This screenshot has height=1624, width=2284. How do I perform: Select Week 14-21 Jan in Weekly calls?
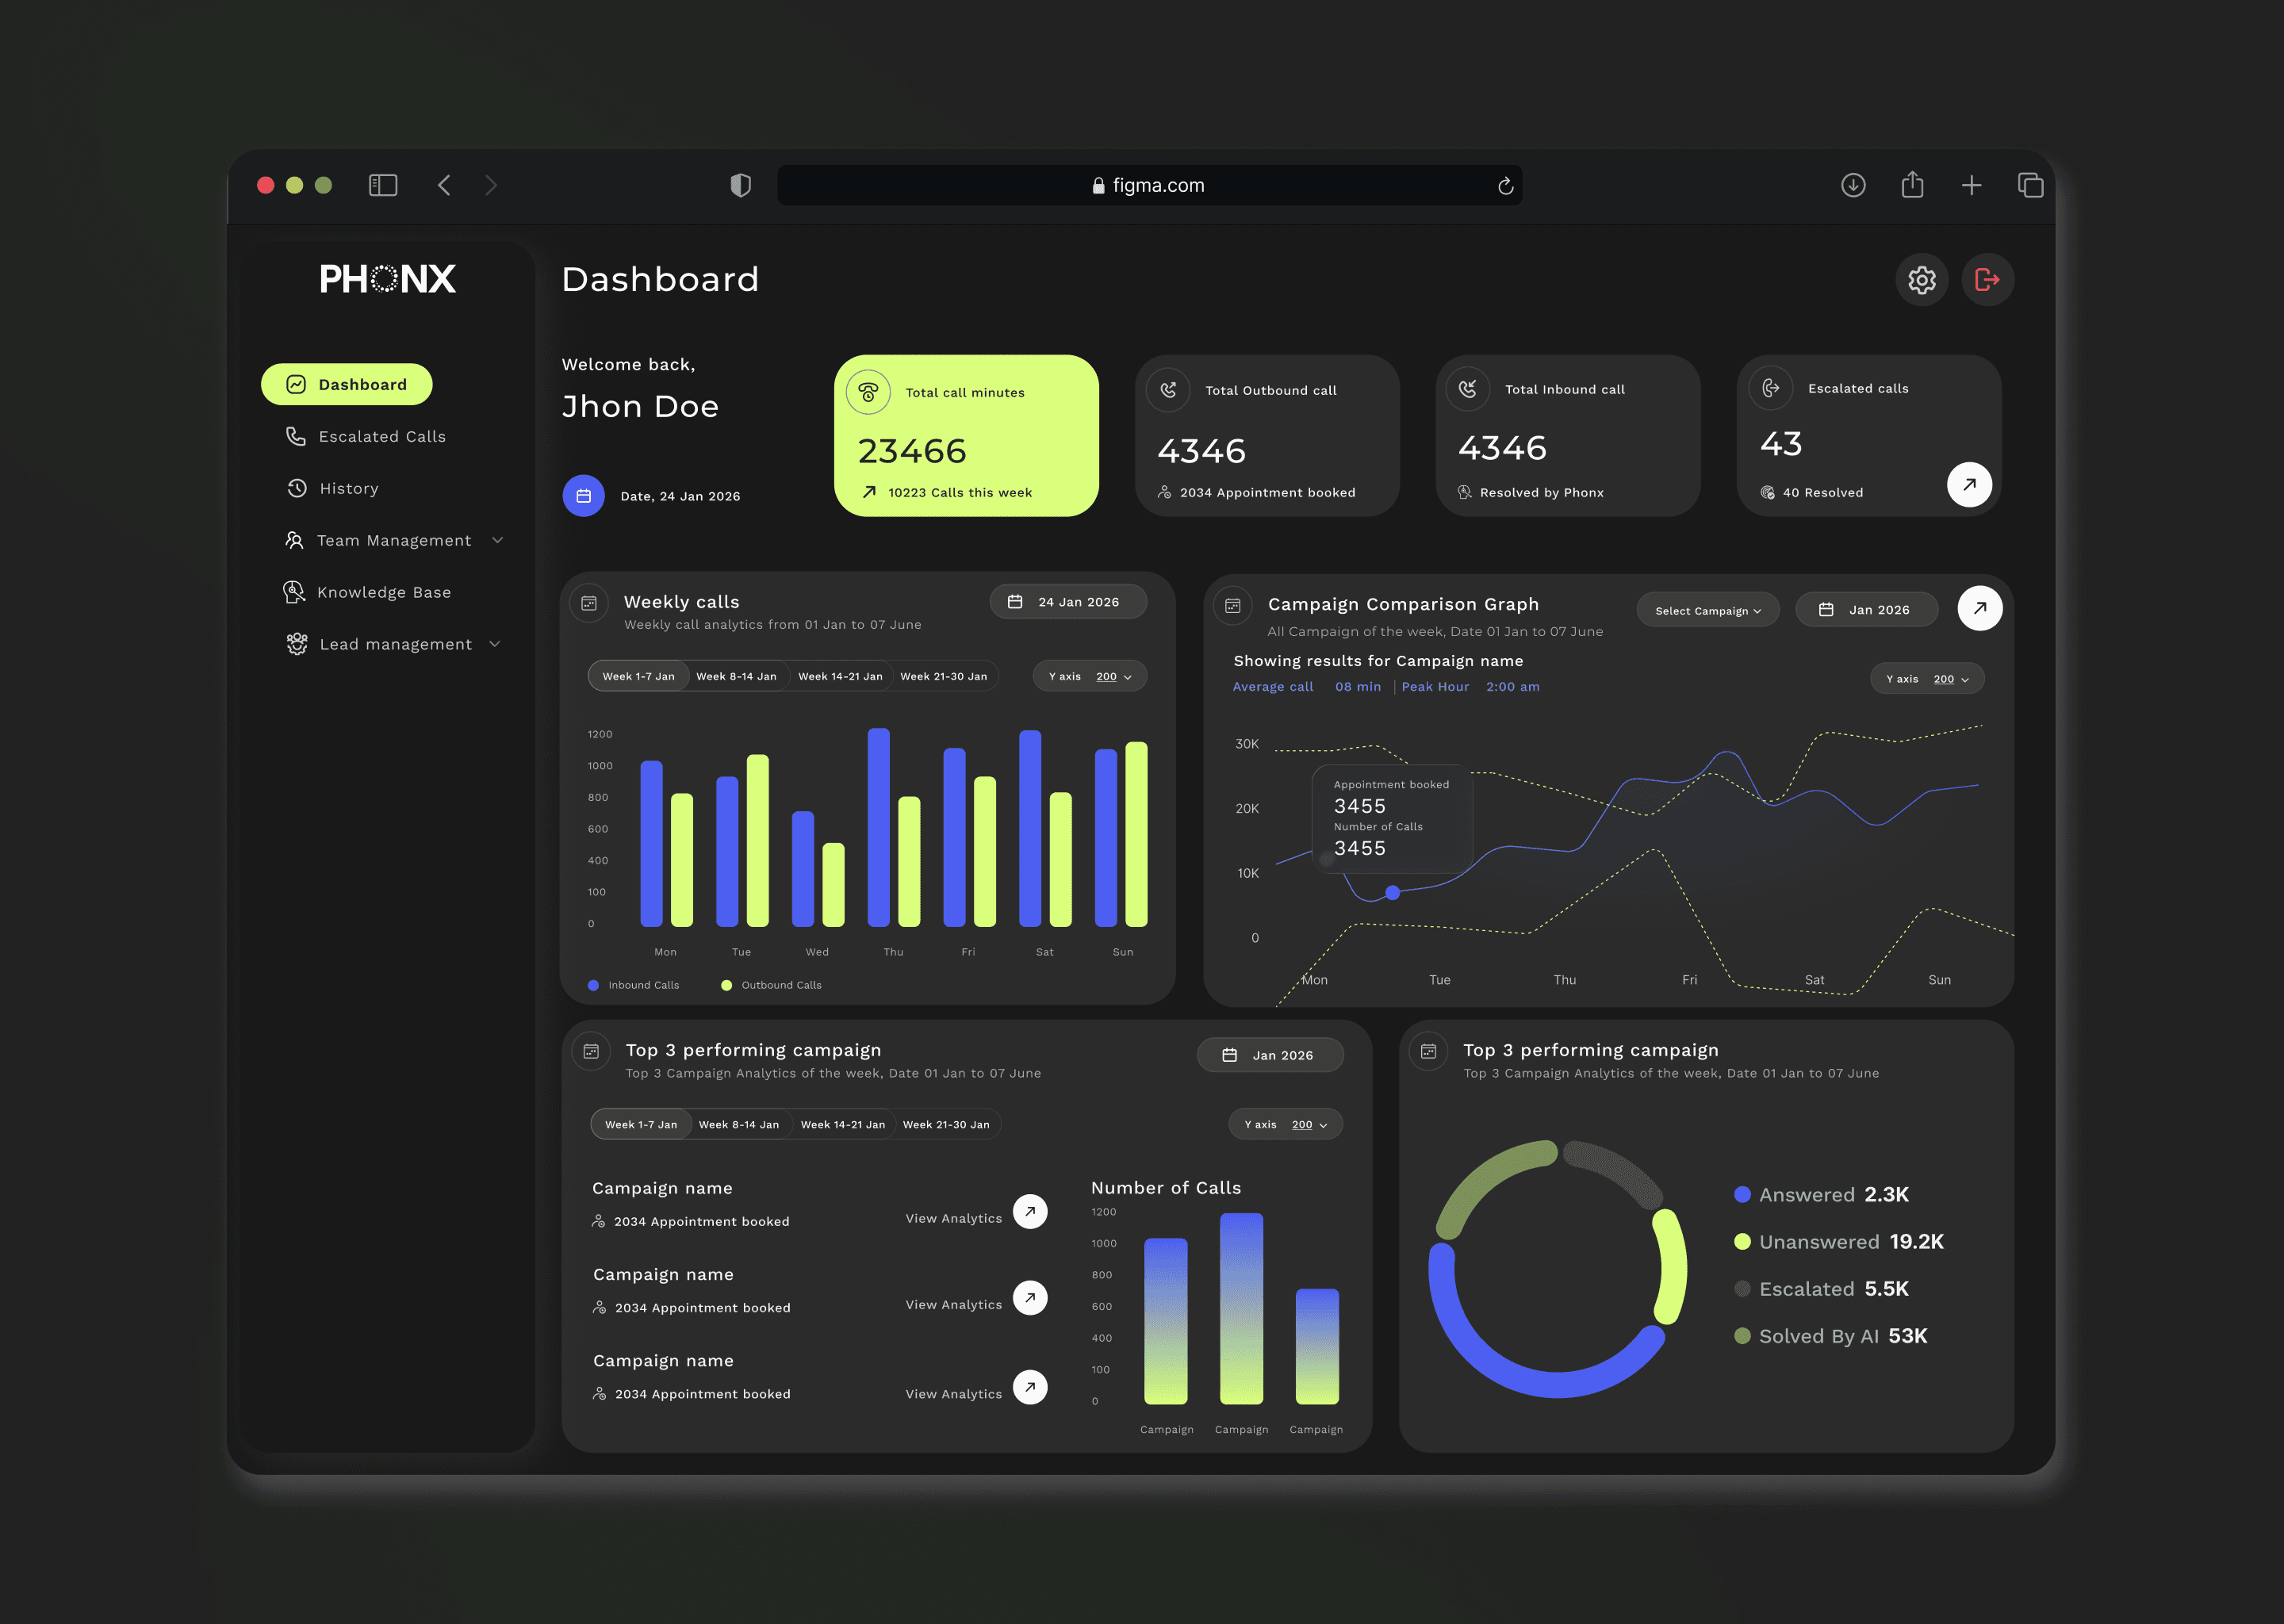[840, 676]
